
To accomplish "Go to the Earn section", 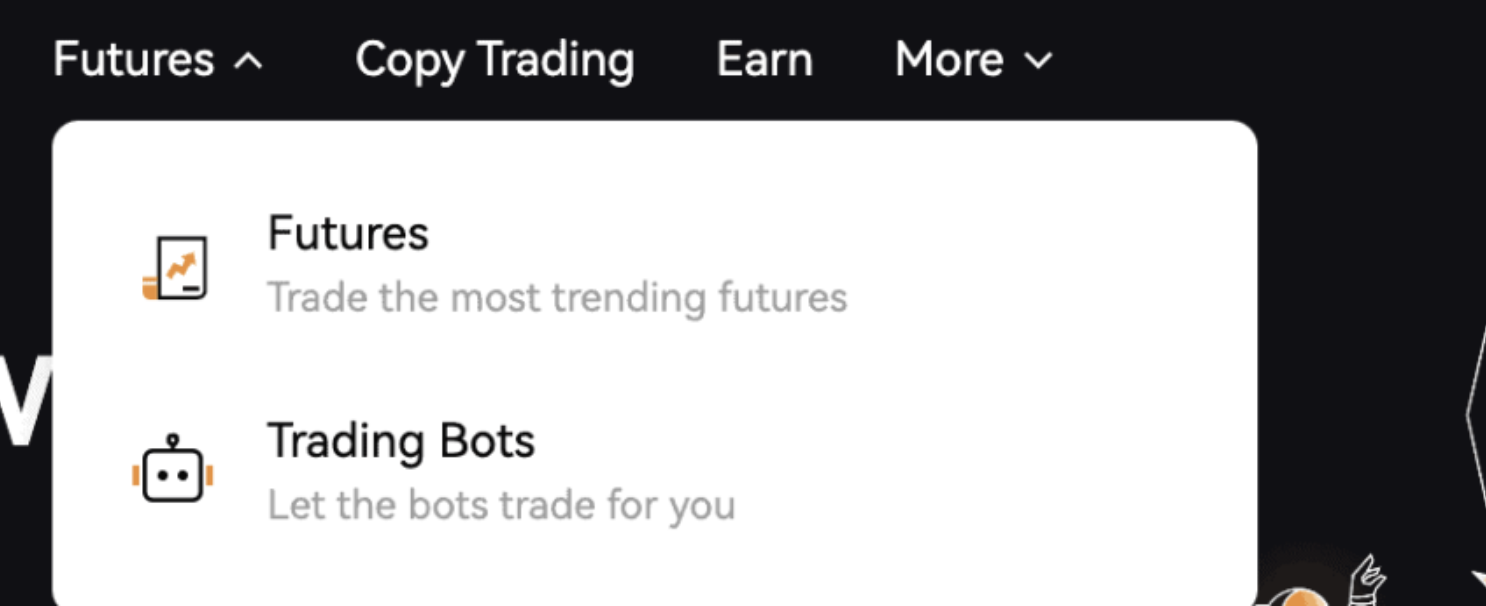I will click(x=764, y=60).
